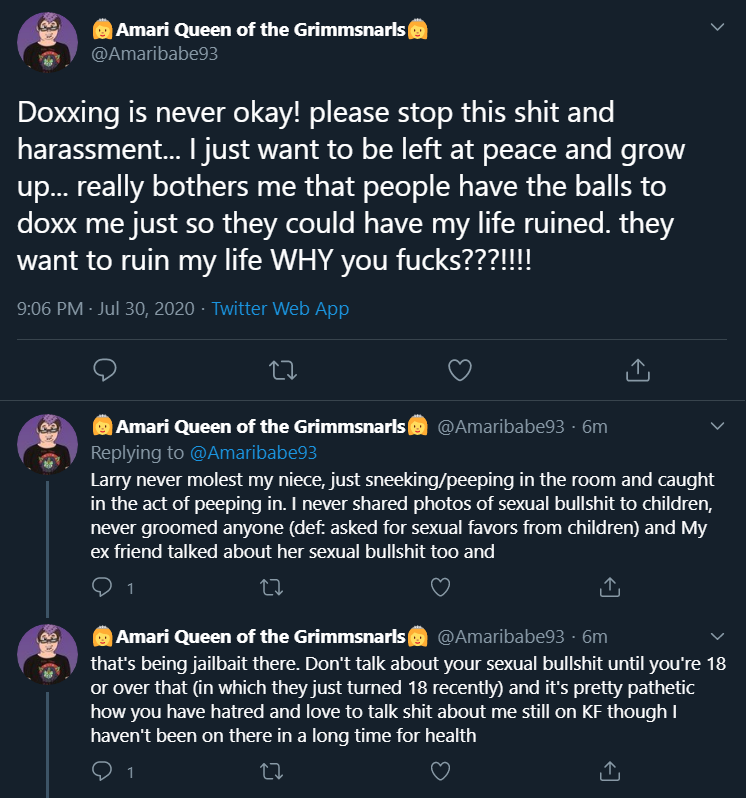The height and width of the screenshot is (798, 746).
Task: View the 9:06 PM Jul 30, 2020 timestamp
Action: [x=106, y=308]
